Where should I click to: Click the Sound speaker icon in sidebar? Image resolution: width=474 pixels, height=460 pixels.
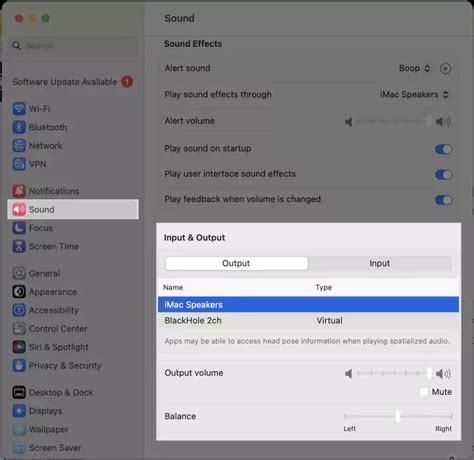click(19, 209)
